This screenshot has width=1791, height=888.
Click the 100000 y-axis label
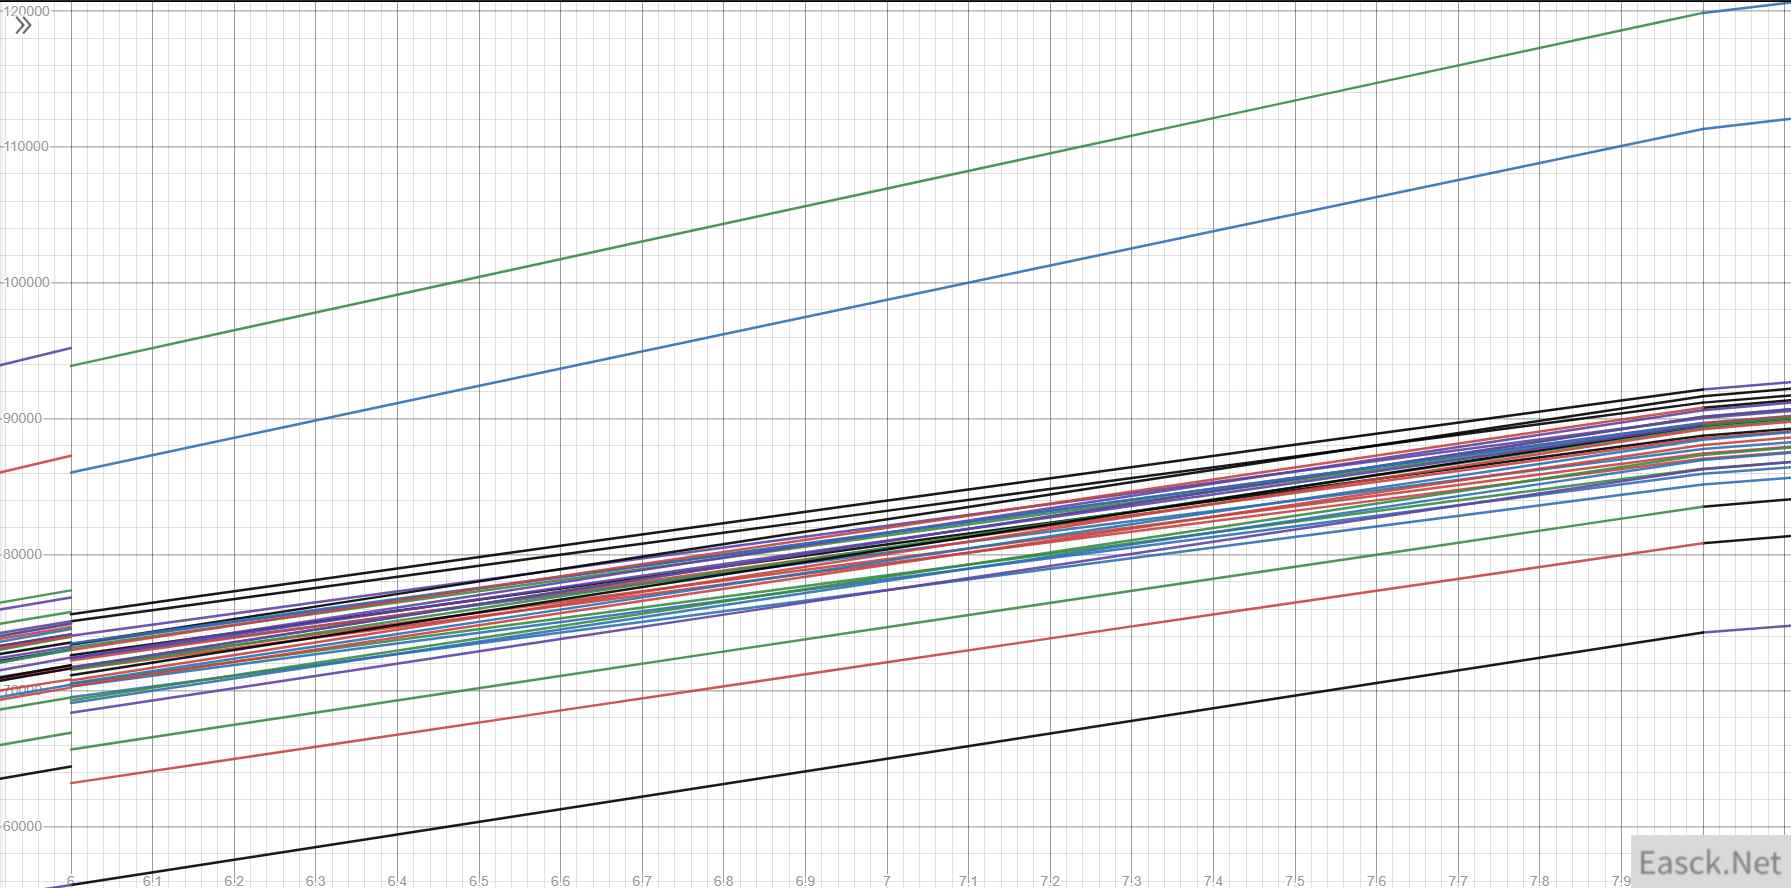point(27,283)
